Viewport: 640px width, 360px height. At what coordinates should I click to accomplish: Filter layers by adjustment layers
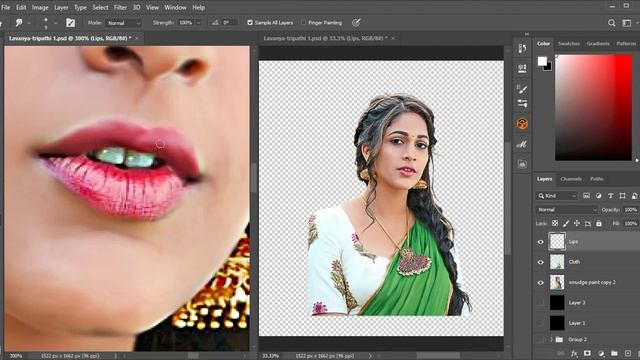(x=598, y=196)
